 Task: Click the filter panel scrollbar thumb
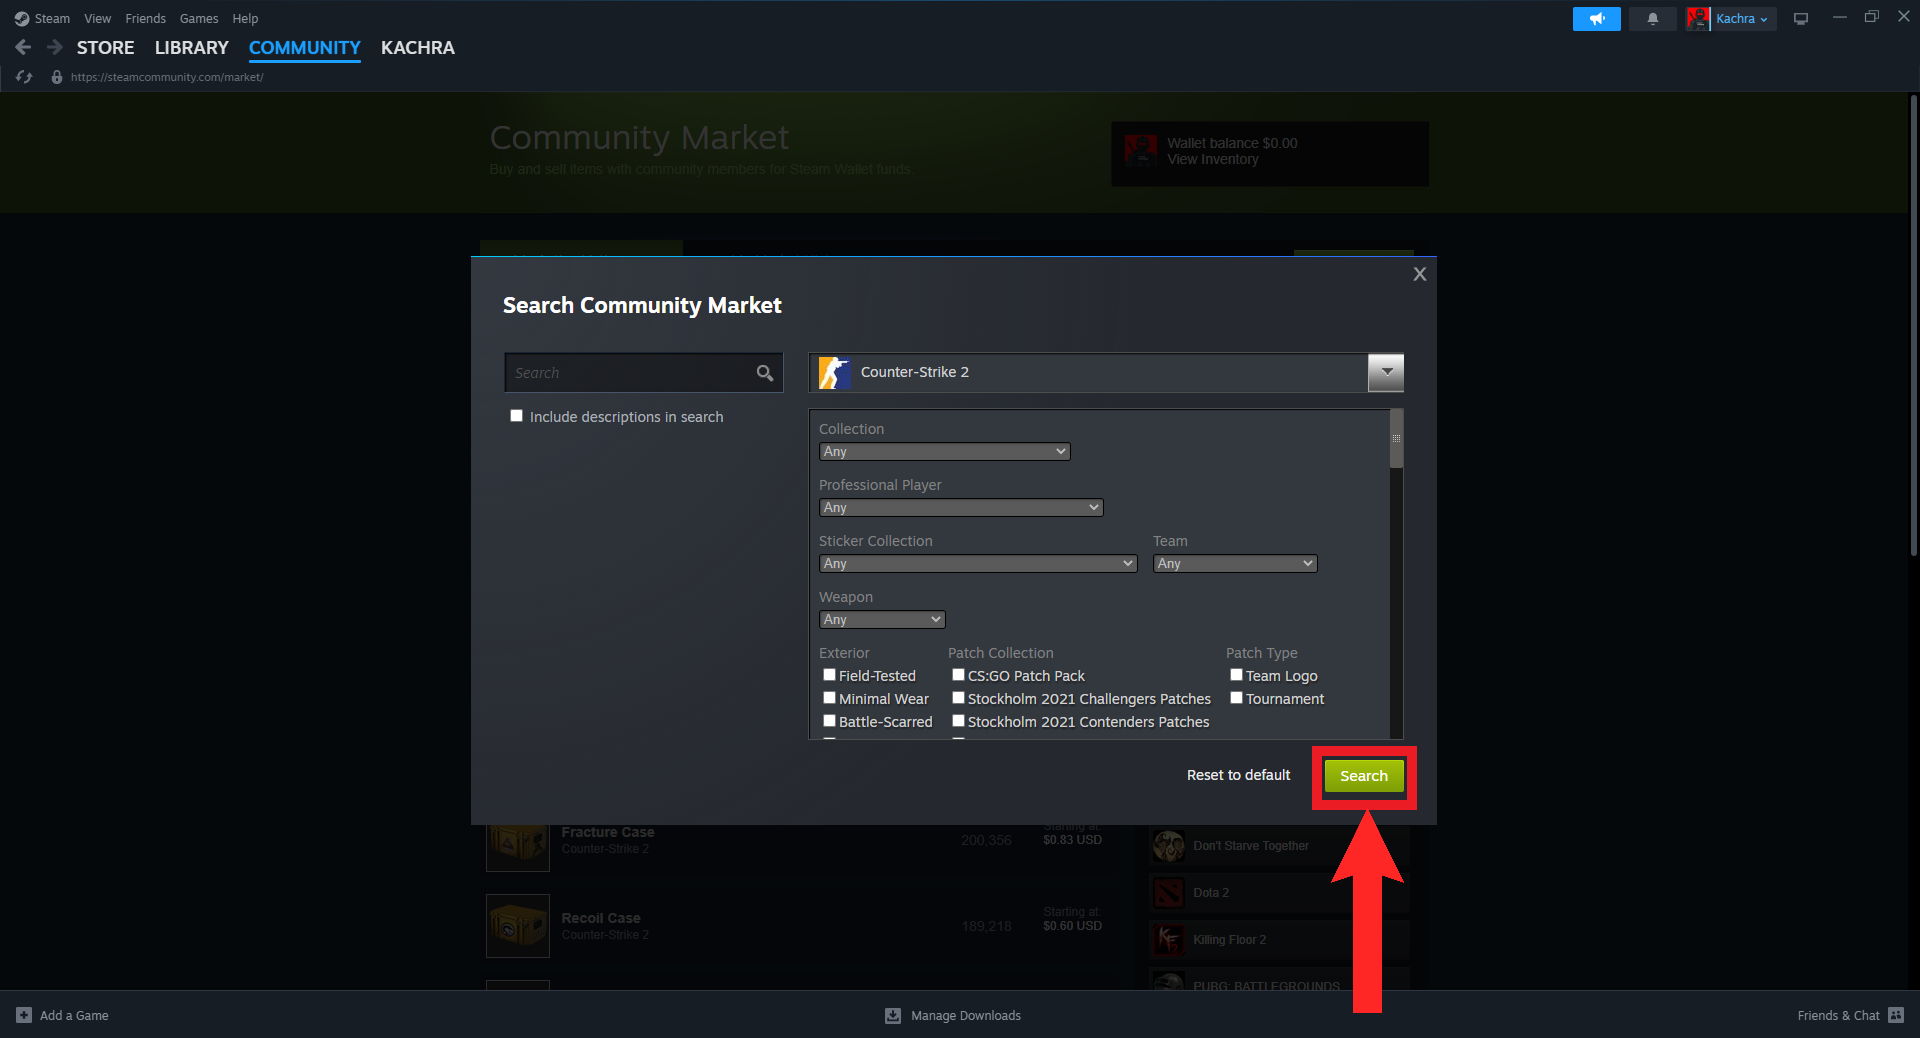coord(1396,438)
